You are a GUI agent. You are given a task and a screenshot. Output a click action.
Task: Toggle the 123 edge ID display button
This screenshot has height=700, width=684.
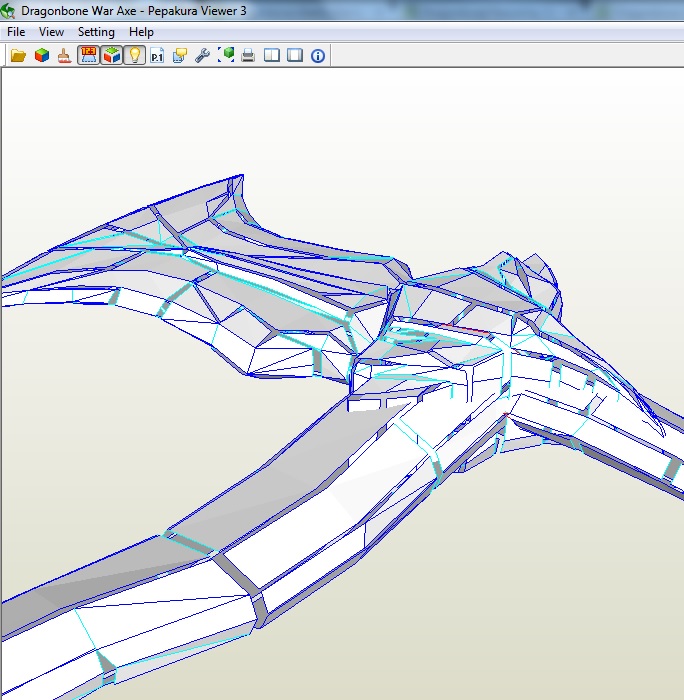point(88,56)
